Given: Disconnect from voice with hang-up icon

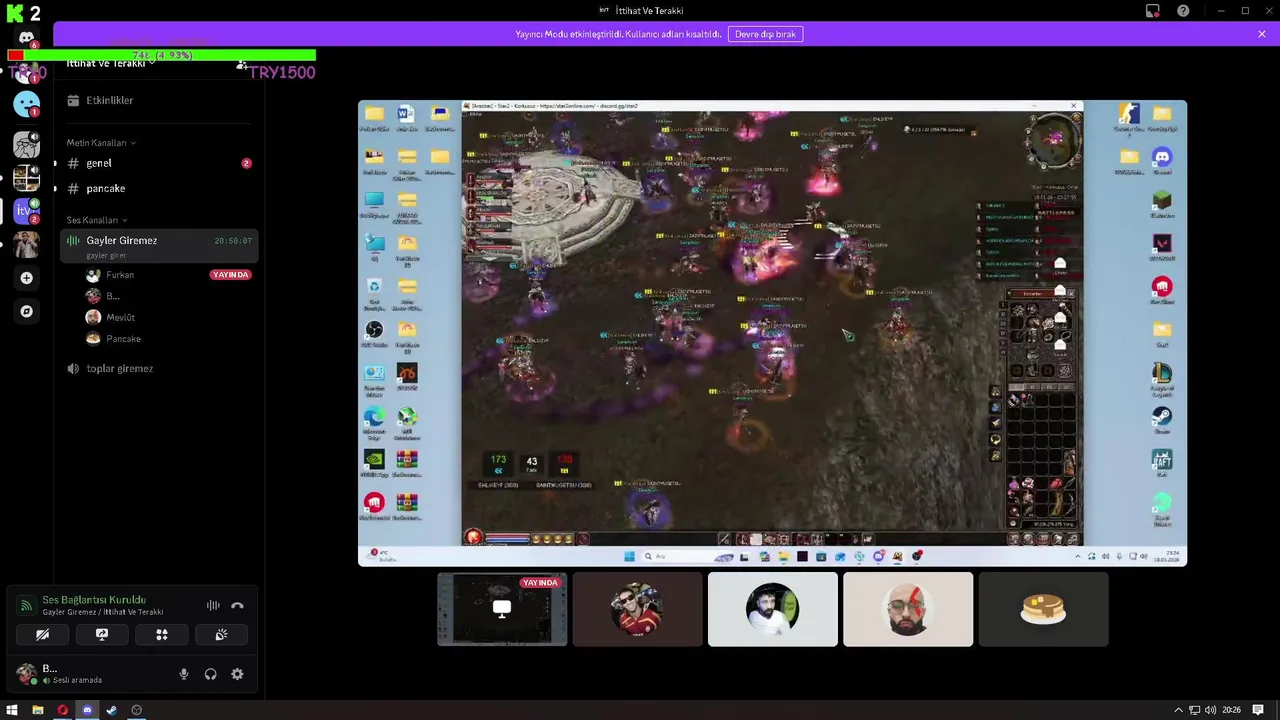Looking at the screenshot, I should 237,605.
